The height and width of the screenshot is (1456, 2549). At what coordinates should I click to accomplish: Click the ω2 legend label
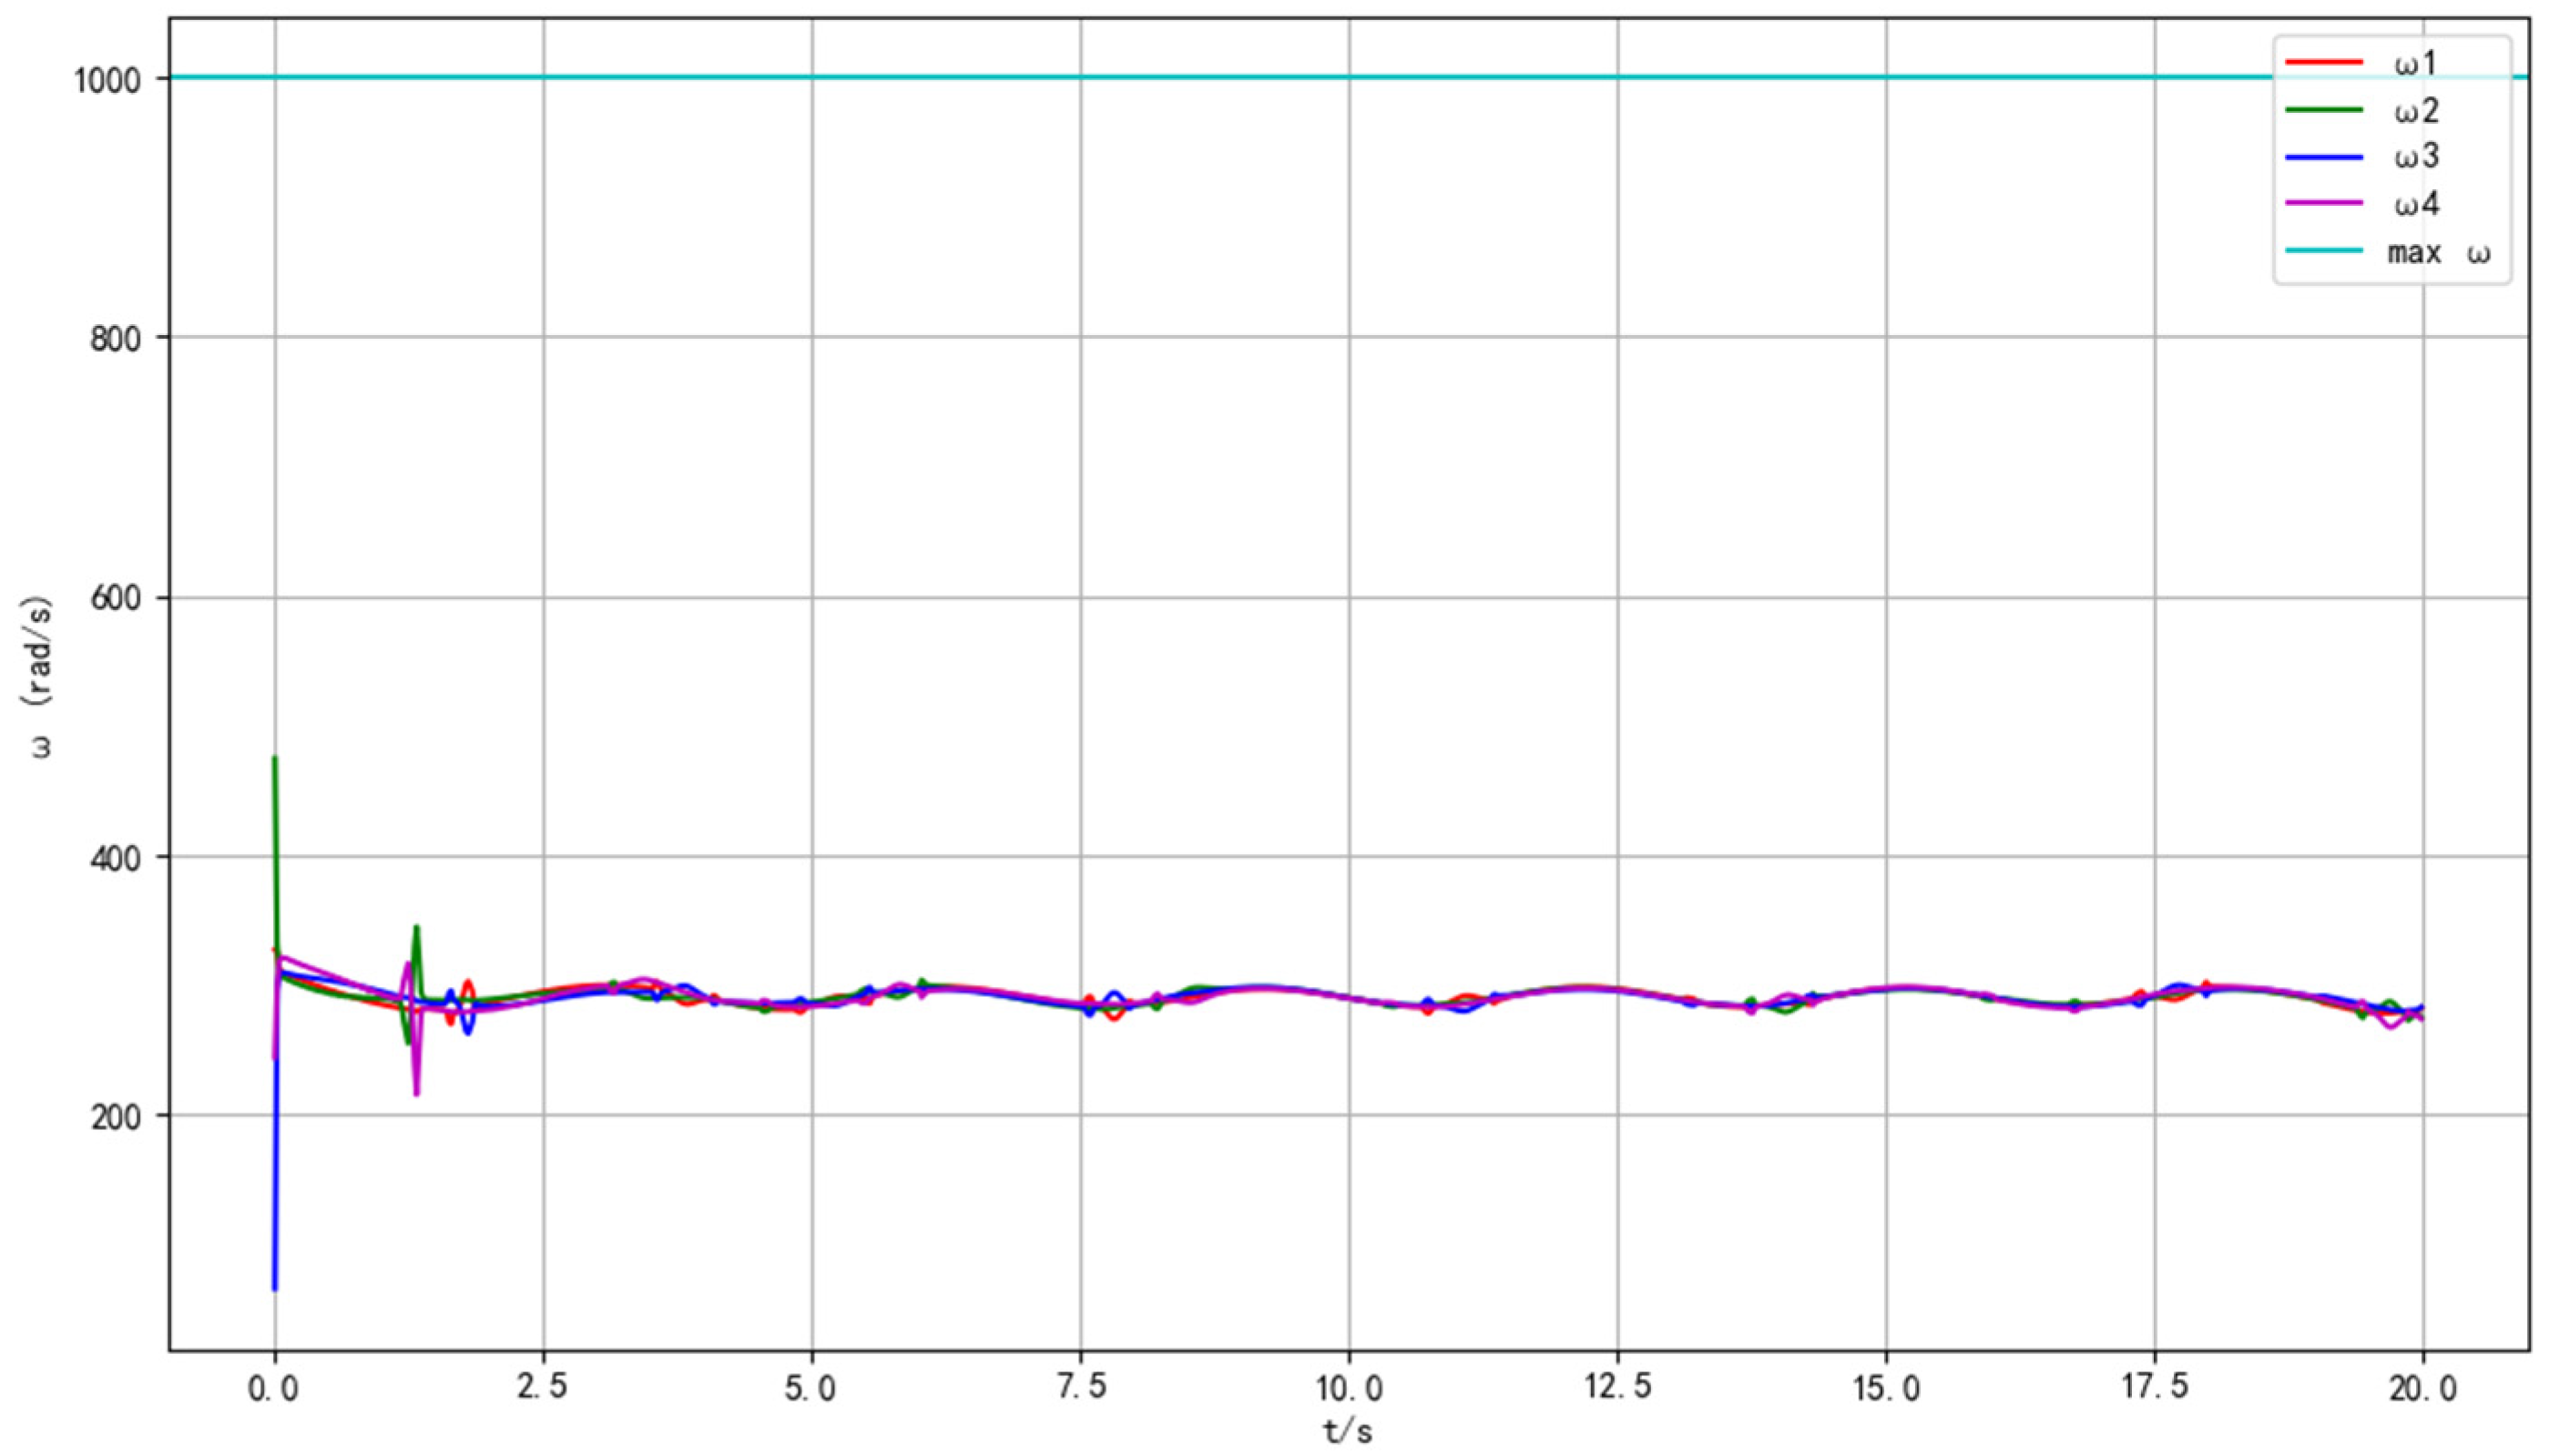[2415, 110]
